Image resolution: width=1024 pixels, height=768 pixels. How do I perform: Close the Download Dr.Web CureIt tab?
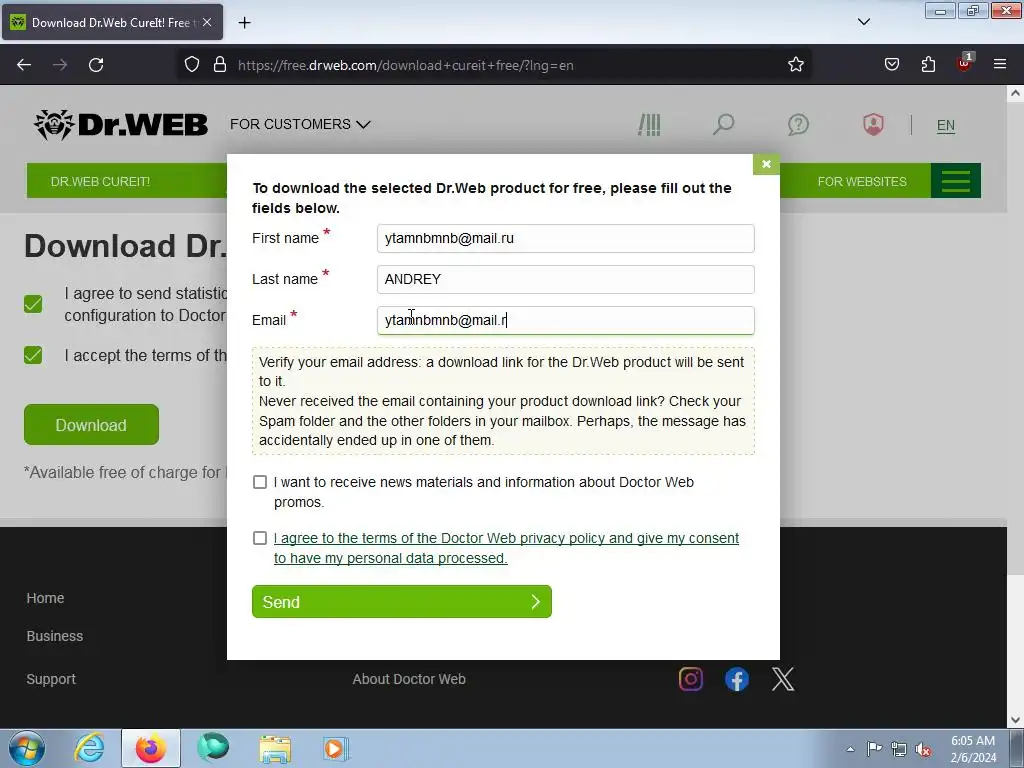207,22
